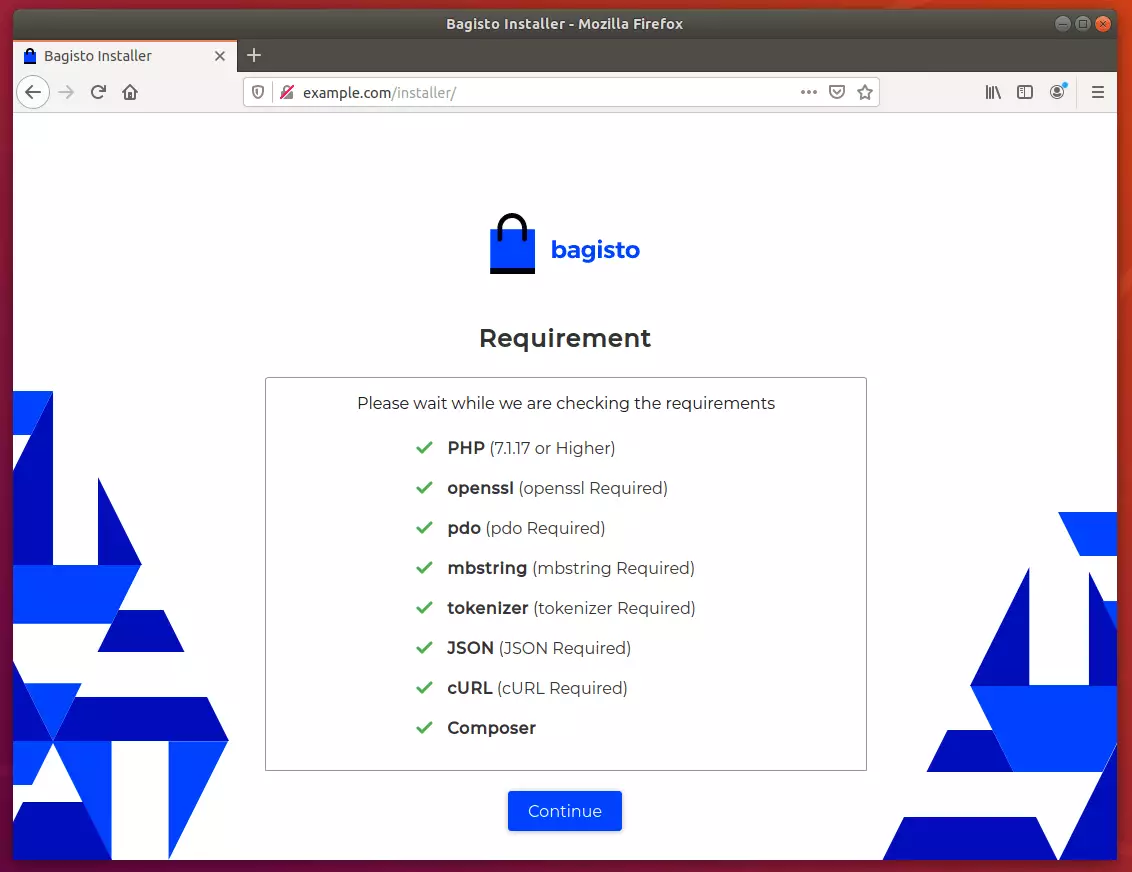Click the insecure connection padlock icon
Image resolution: width=1132 pixels, height=872 pixels.
pyautogui.click(x=287, y=92)
